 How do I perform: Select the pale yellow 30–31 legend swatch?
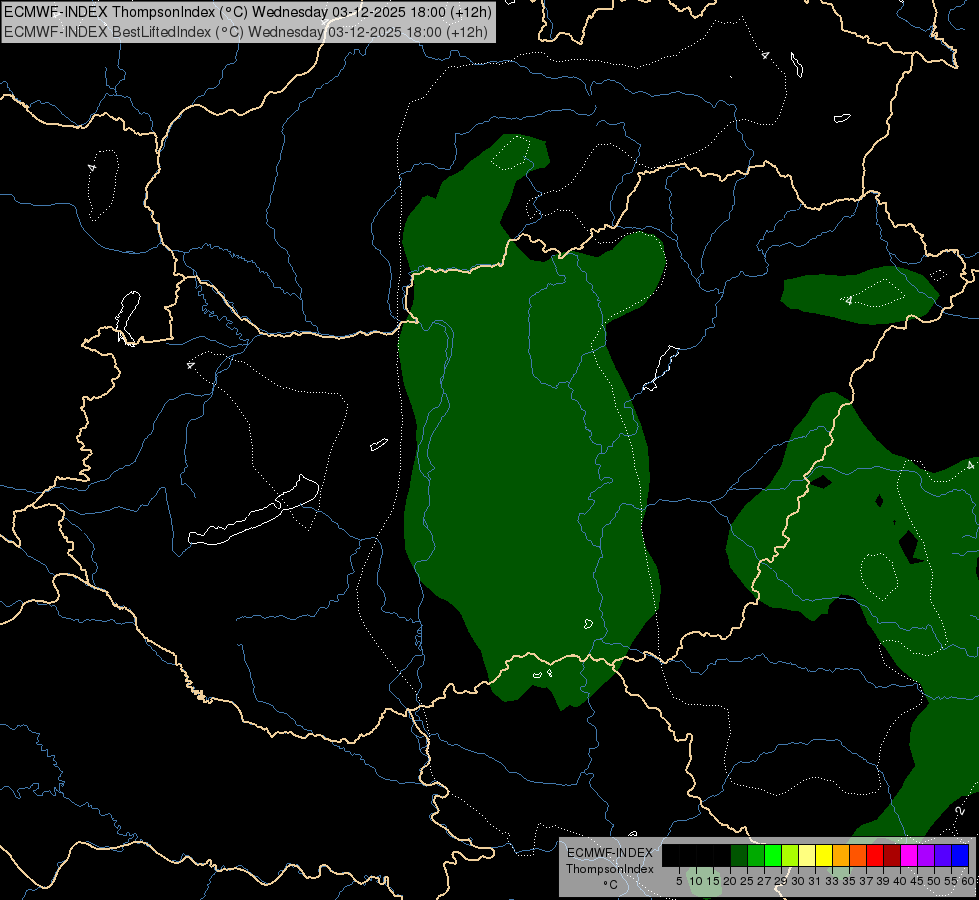pyautogui.click(x=807, y=855)
